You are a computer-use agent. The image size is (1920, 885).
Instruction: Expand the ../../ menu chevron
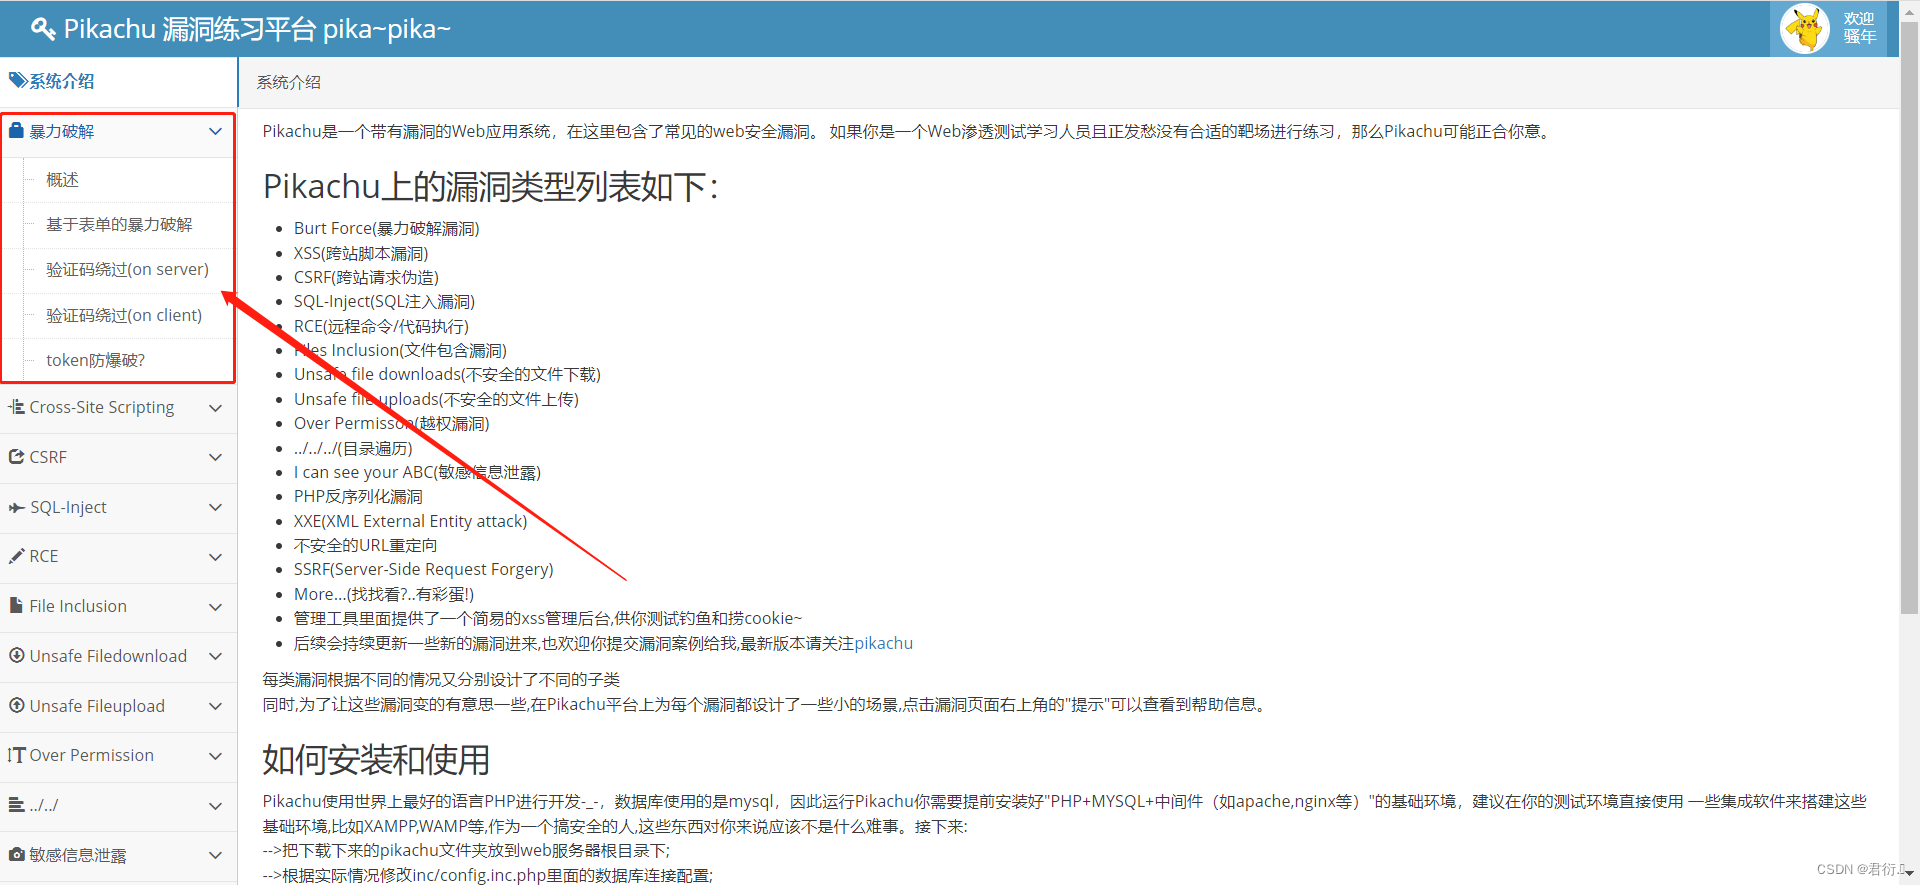(x=215, y=806)
